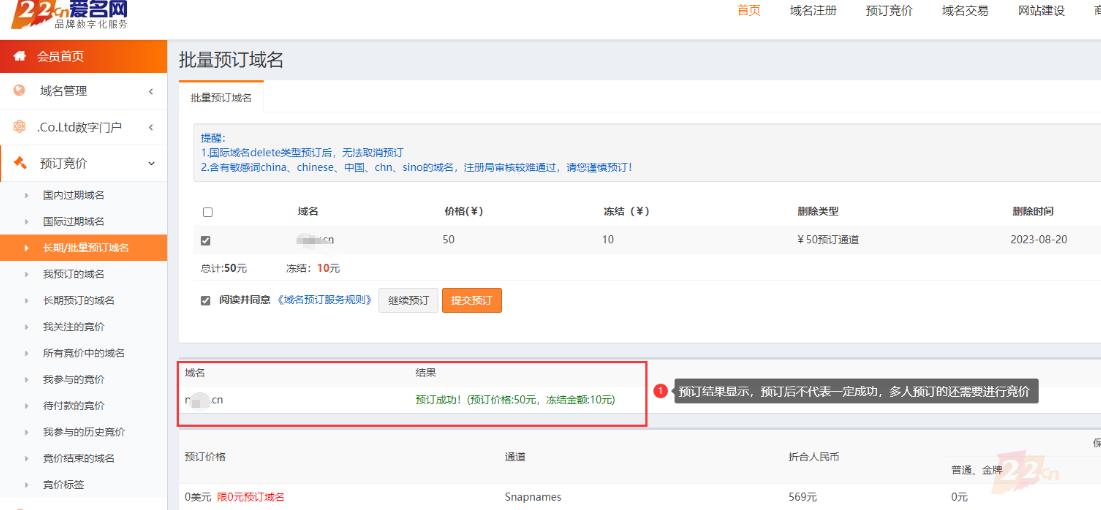This screenshot has height=510, width=1101.
Task: Click the arrow bullet beside 国内过期域名
Action: tap(27, 195)
